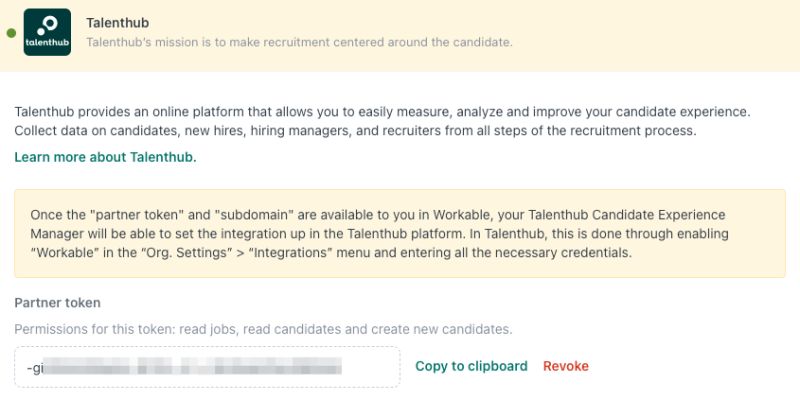Image resolution: width=800 pixels, height=400 pixels.
Task: Click the token permissions description text
Action: click(263, 329)
